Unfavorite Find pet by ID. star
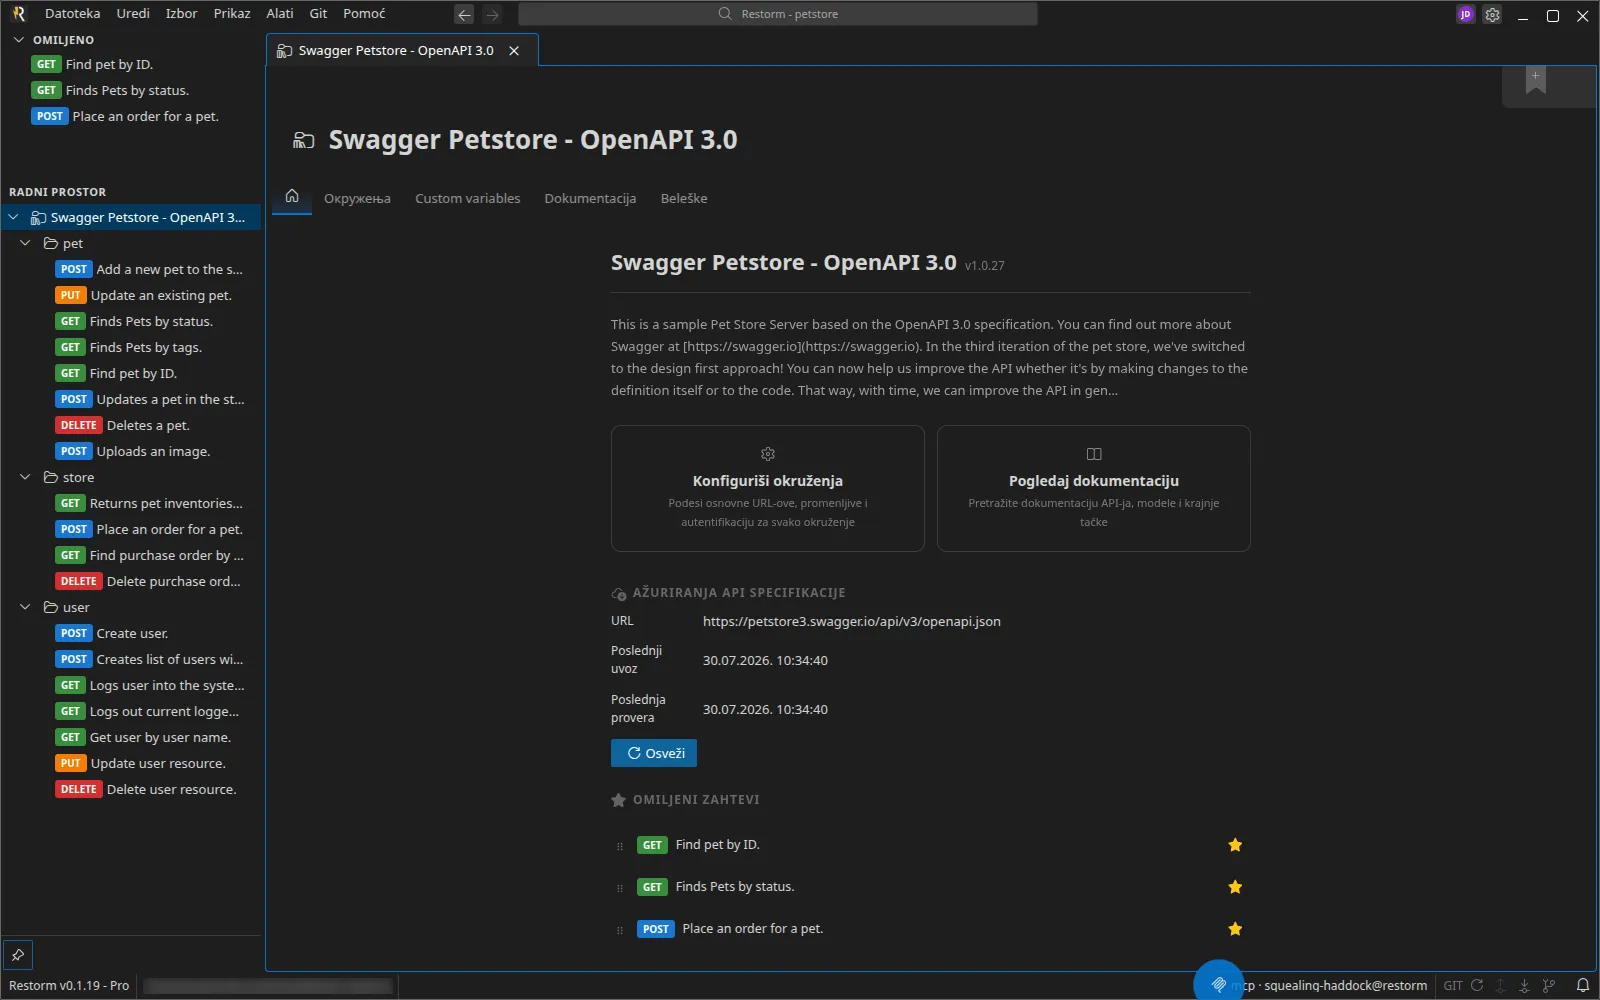Screen dimensions: 1600x1000 click(1235, 845)
